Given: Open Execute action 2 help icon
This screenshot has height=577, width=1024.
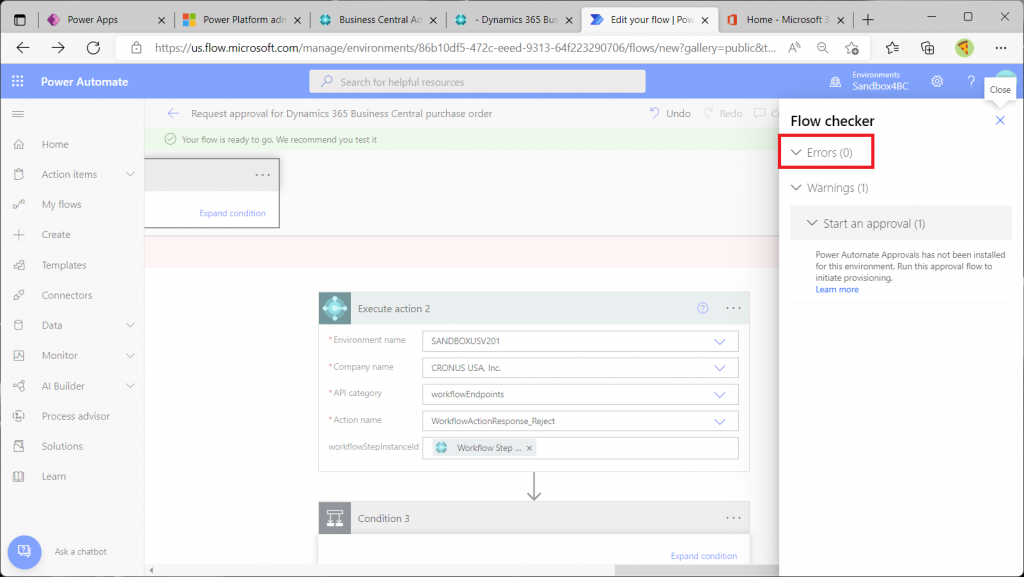Looking at the screenshot, I should (703, 309).
